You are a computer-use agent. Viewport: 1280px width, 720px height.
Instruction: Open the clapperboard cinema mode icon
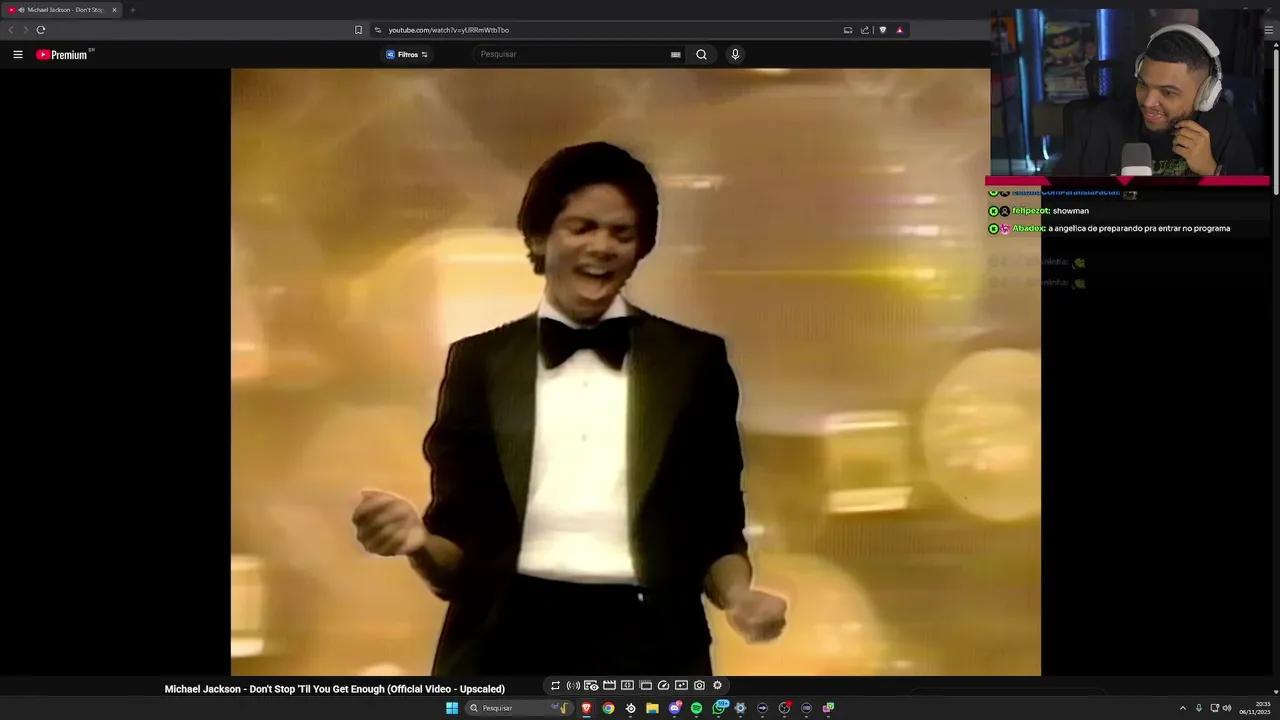[x=609, y=685]
